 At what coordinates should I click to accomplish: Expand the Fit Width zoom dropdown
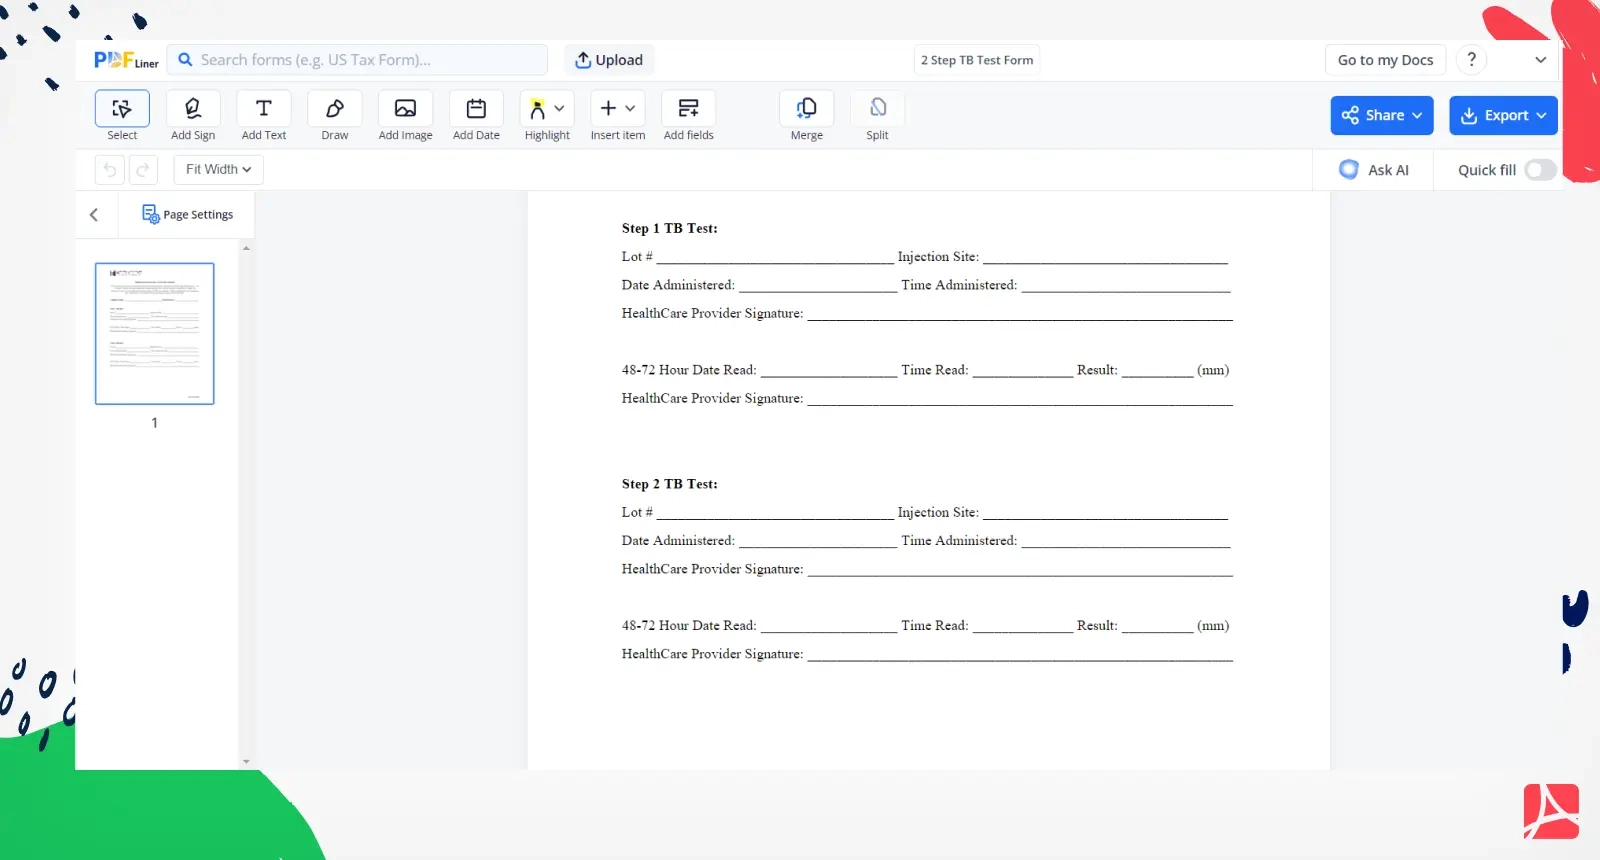click(218, 170)
